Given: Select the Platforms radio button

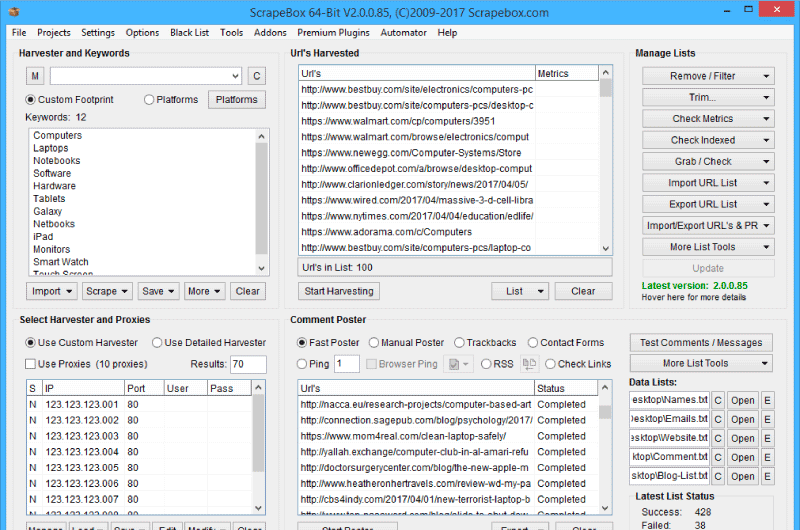Looking at the screenshot, I should pyautogui.click(x=149, y=99).
